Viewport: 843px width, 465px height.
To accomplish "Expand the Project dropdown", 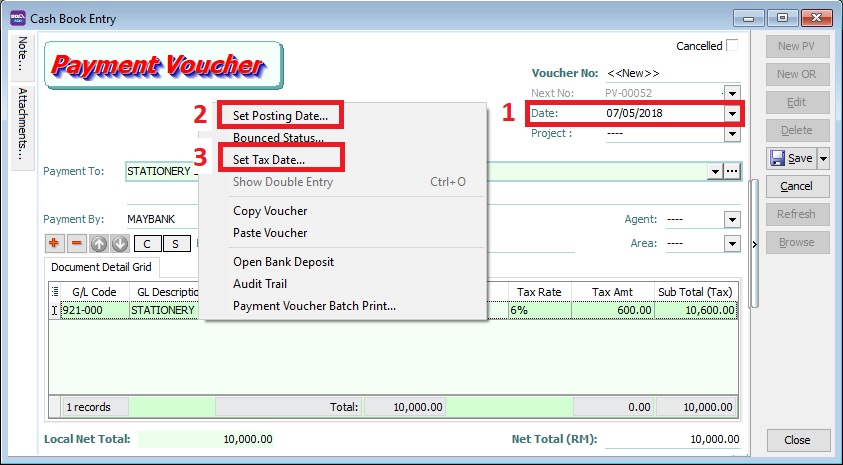I will pyautogui.click(x=732, y=134).
